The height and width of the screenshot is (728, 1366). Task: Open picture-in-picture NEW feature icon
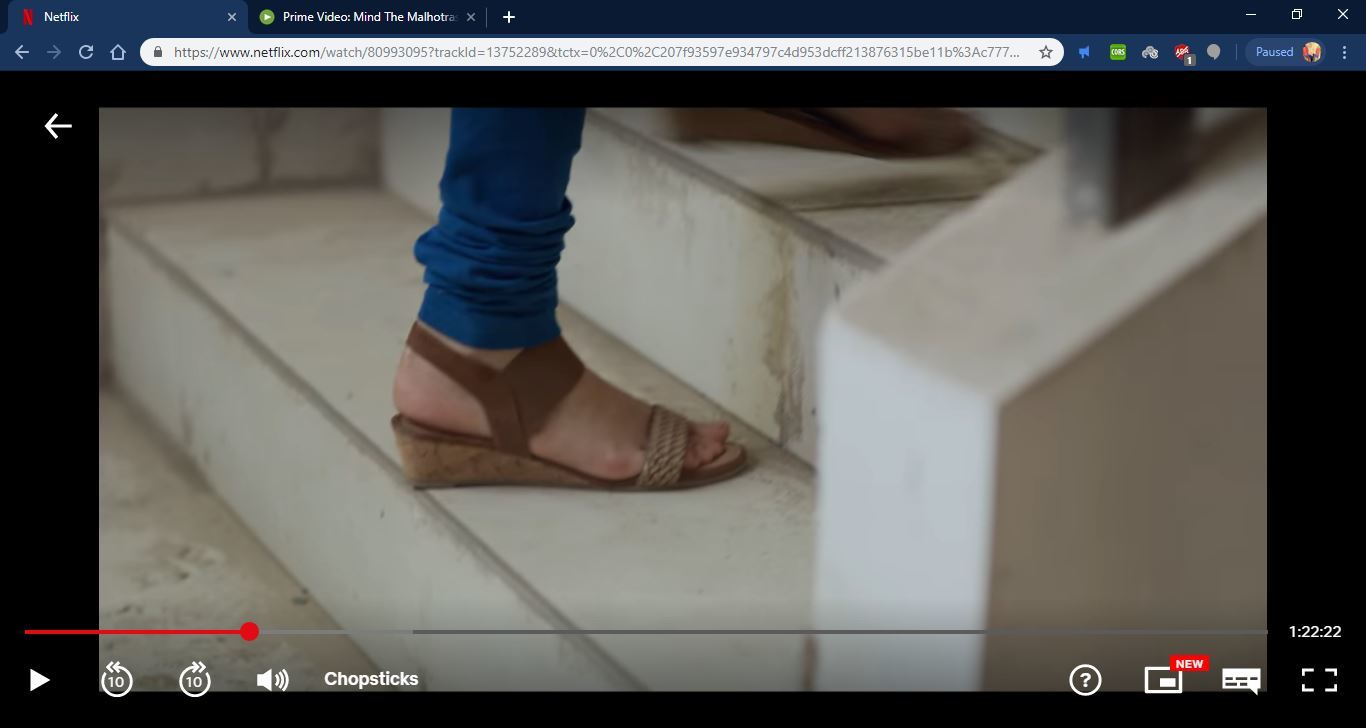point(1164,680)
